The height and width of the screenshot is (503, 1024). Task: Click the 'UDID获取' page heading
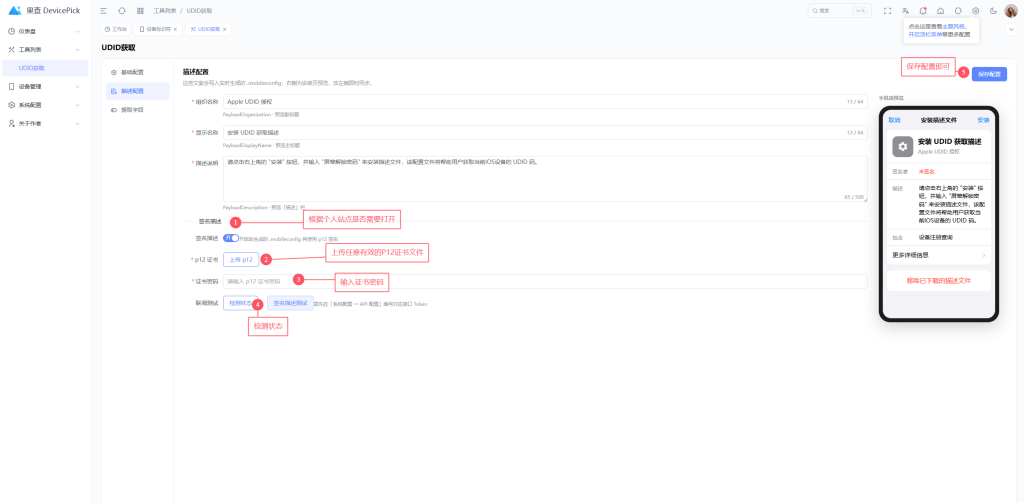click(118, 48)
